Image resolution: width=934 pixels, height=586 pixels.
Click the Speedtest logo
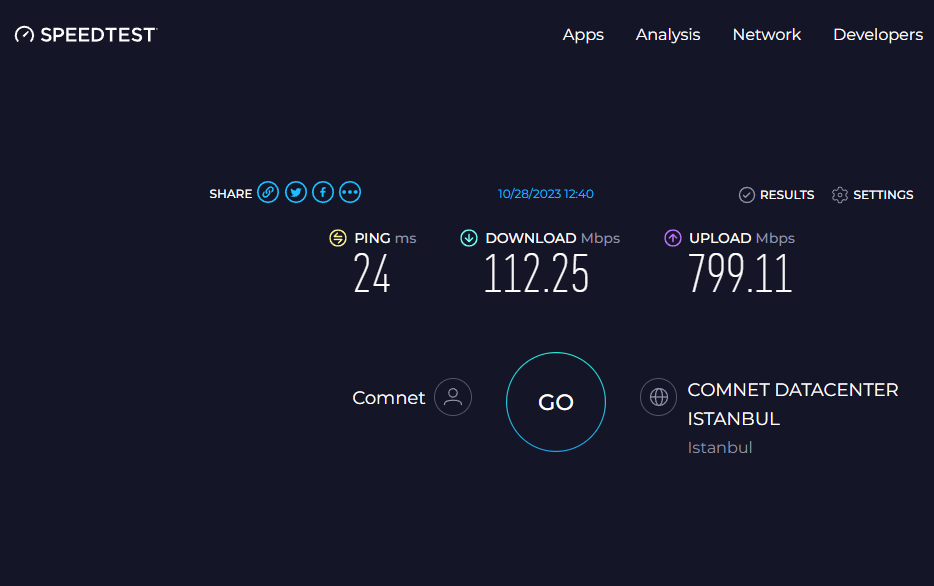86,35
